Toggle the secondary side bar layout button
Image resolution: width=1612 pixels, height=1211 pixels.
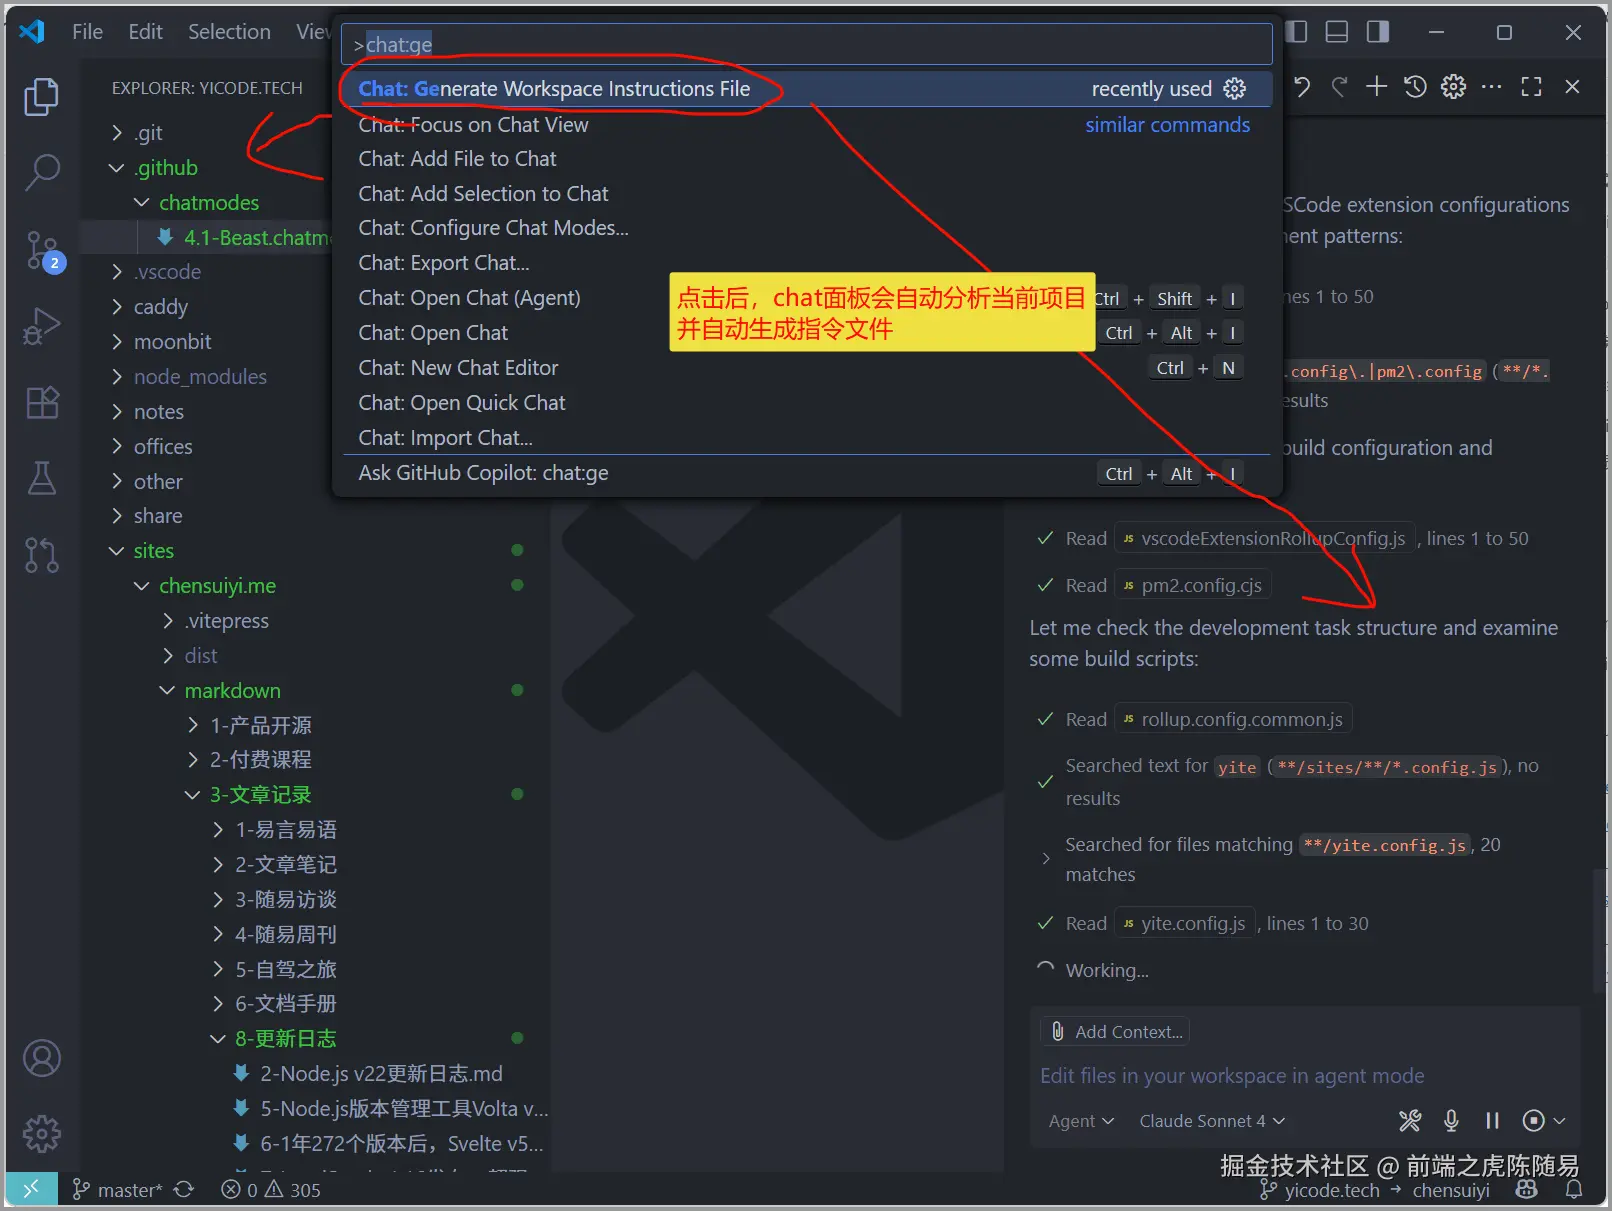(x=1378, y=32)
